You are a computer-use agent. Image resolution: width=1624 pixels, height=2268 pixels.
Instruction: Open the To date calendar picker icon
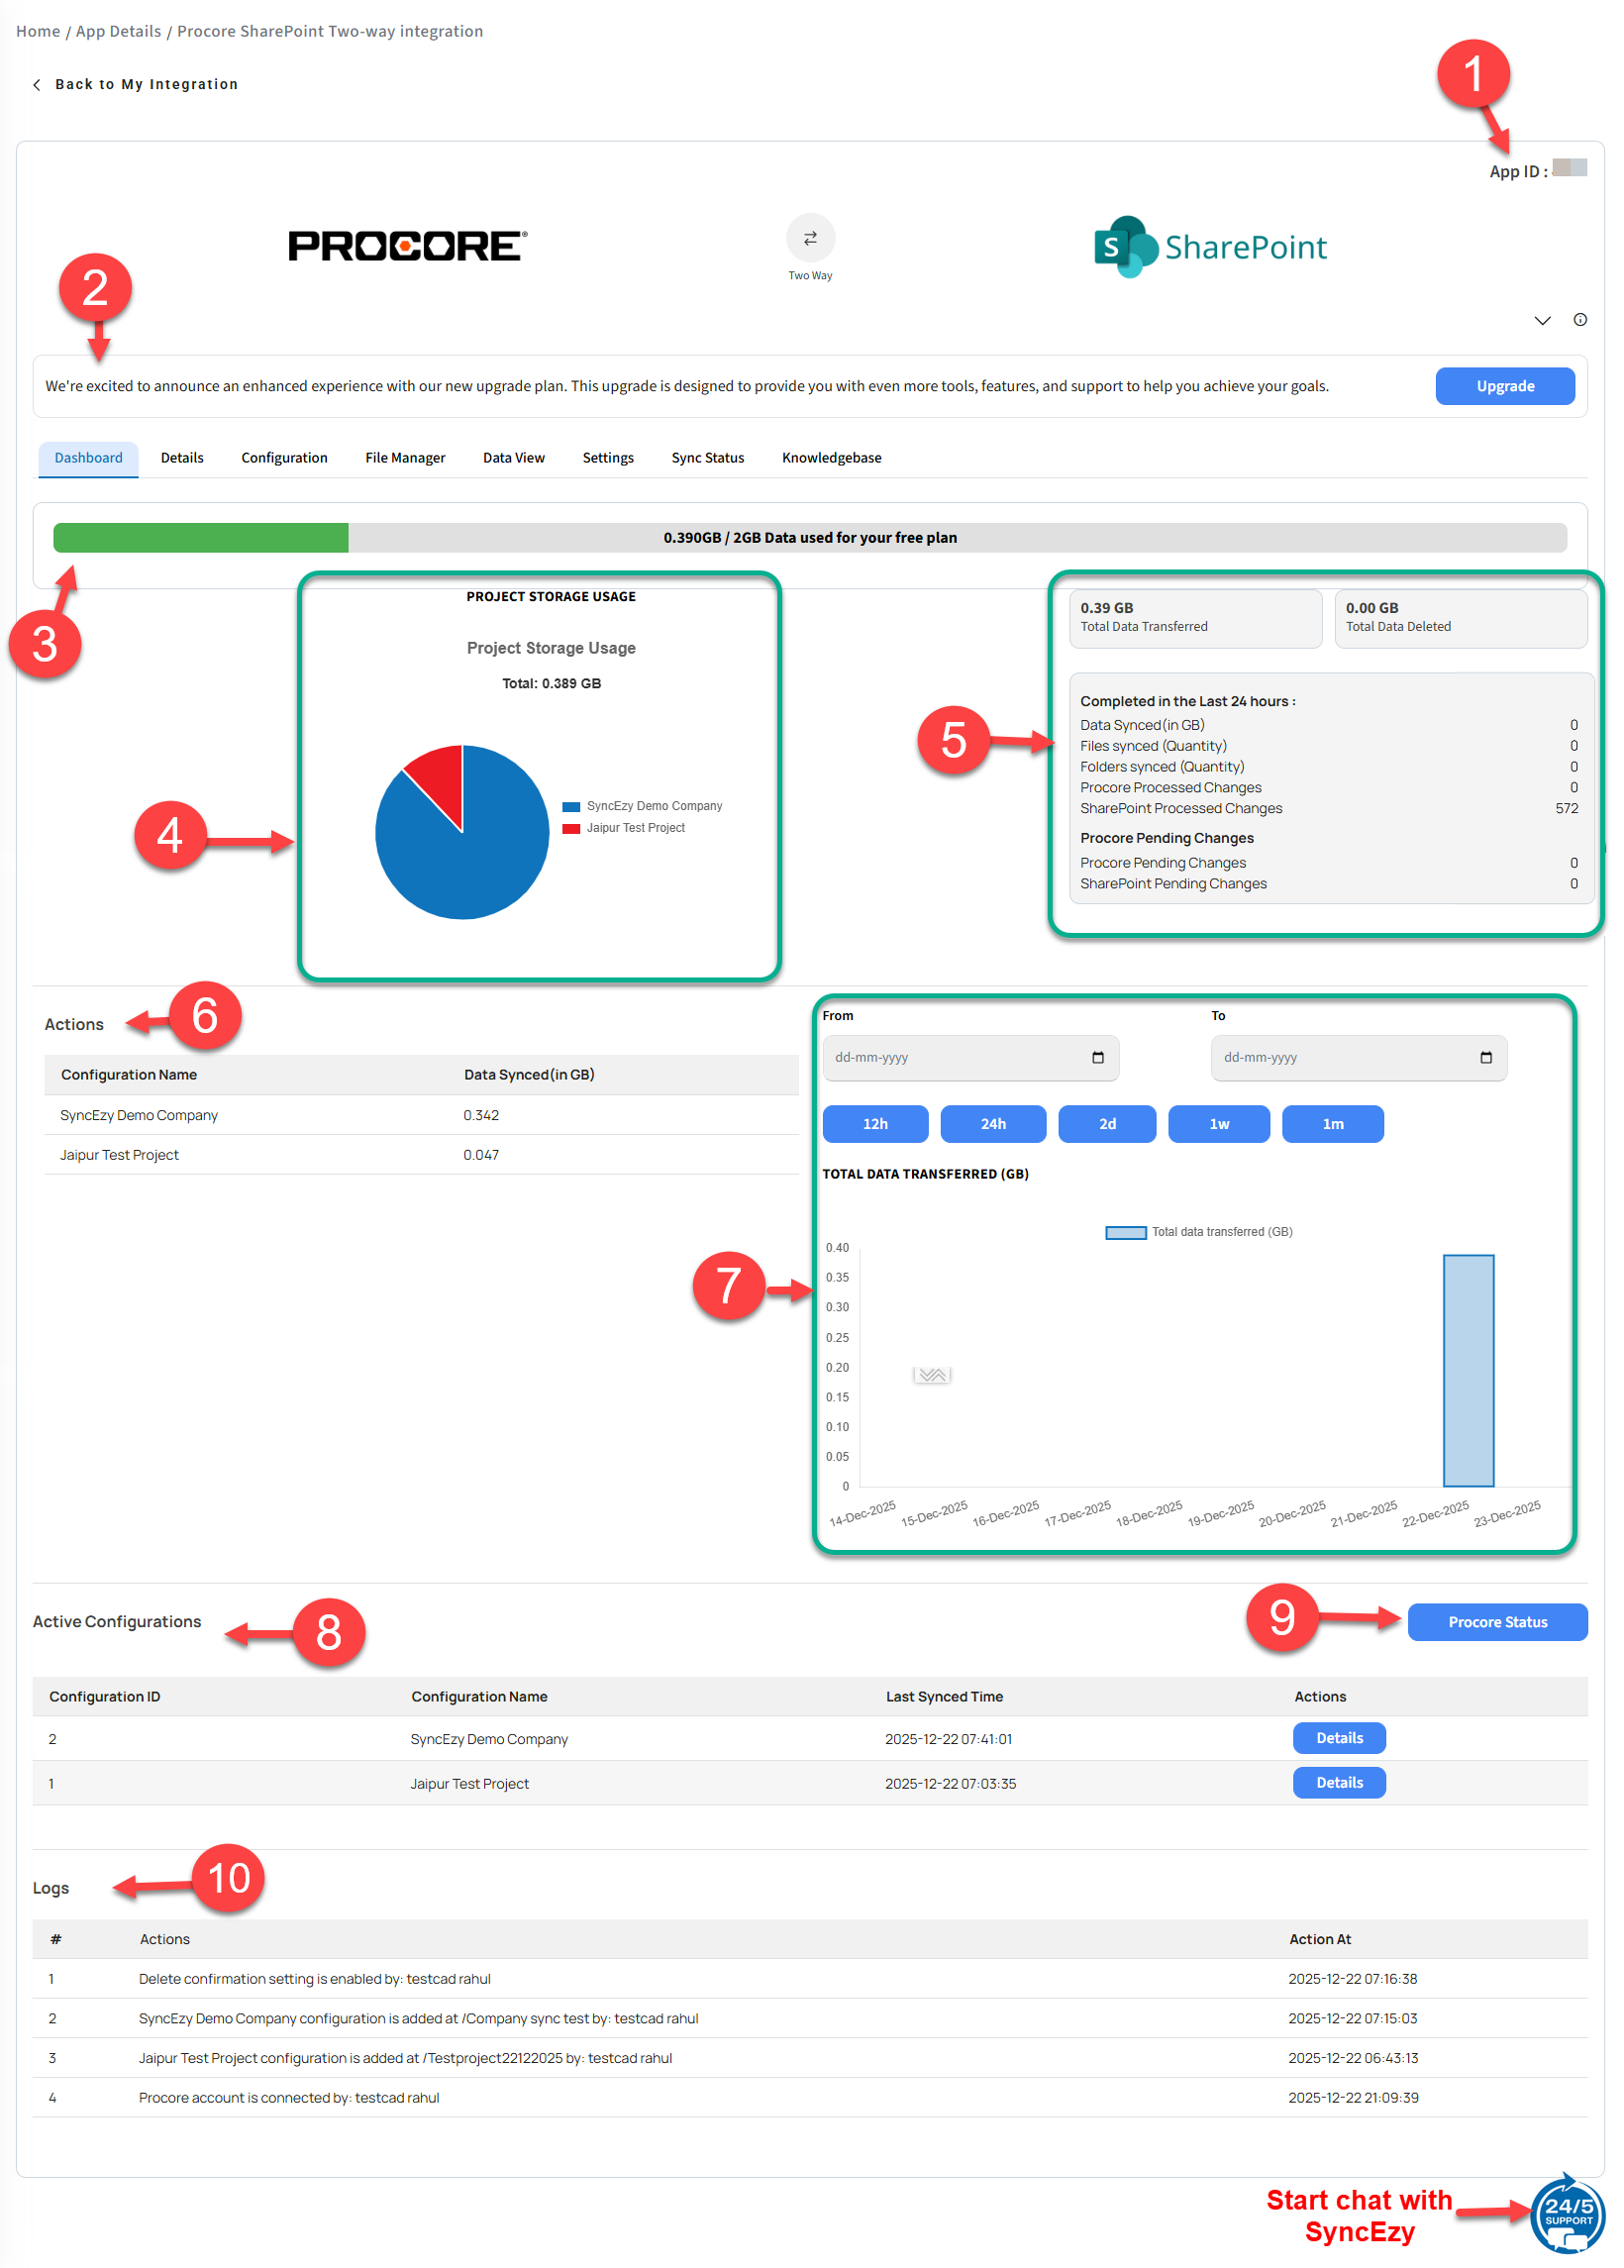click(1486, 1058)
